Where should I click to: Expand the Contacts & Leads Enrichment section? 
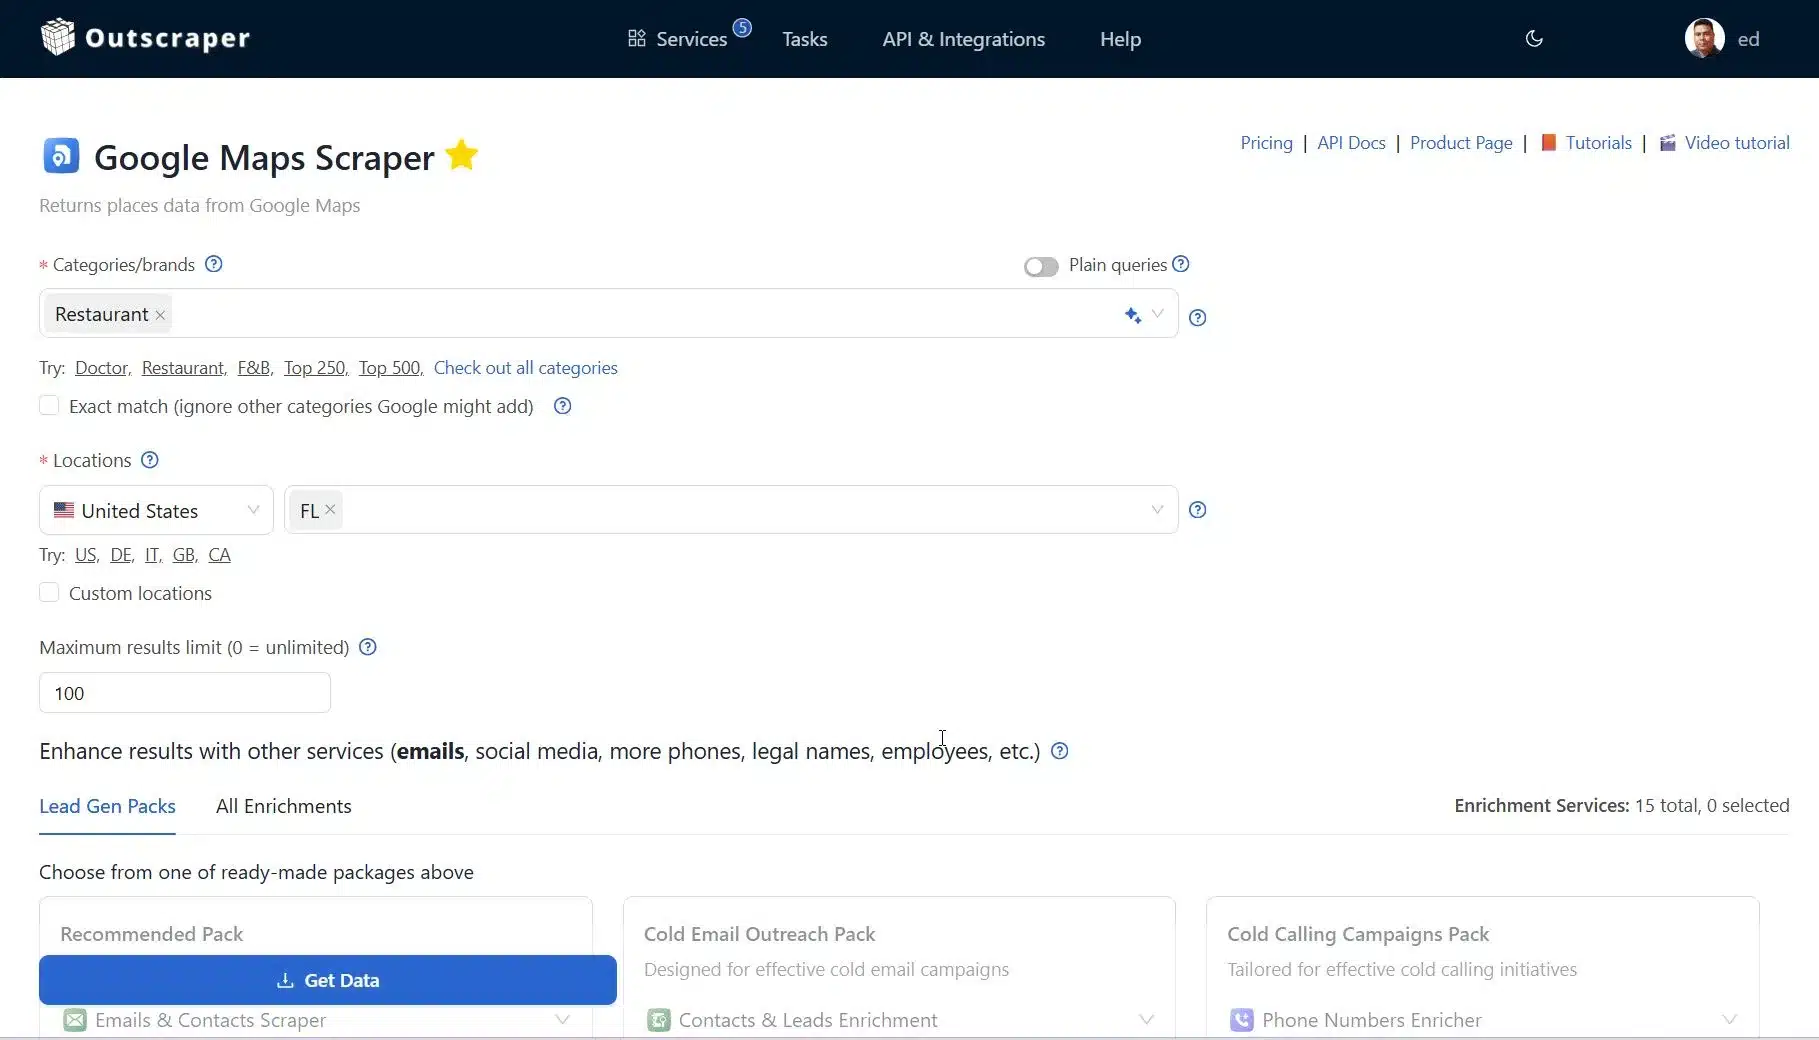1146,1020
